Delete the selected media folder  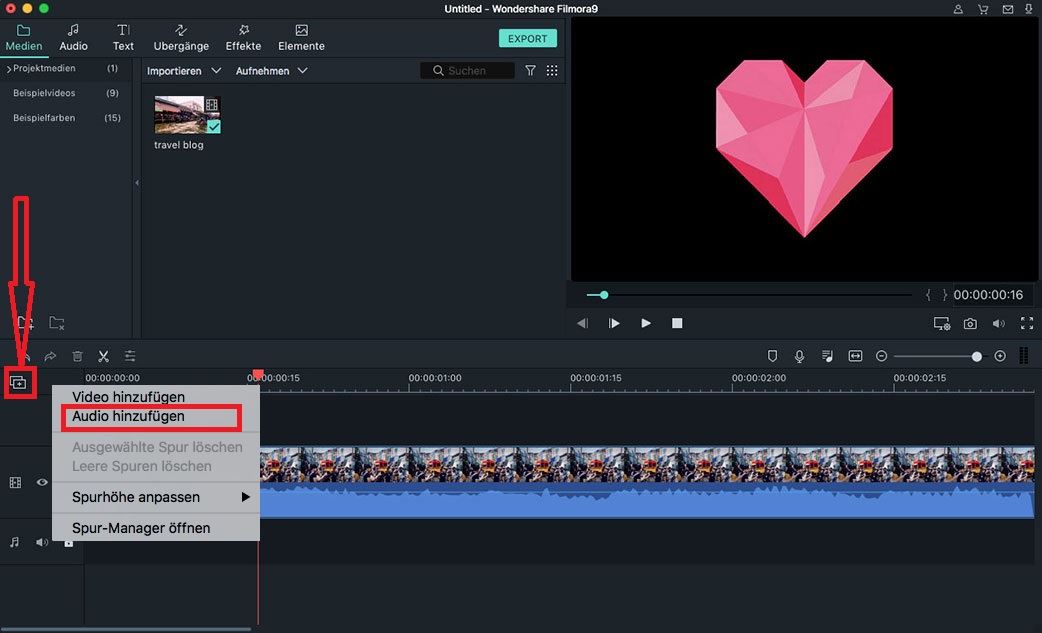click(57, 323)
